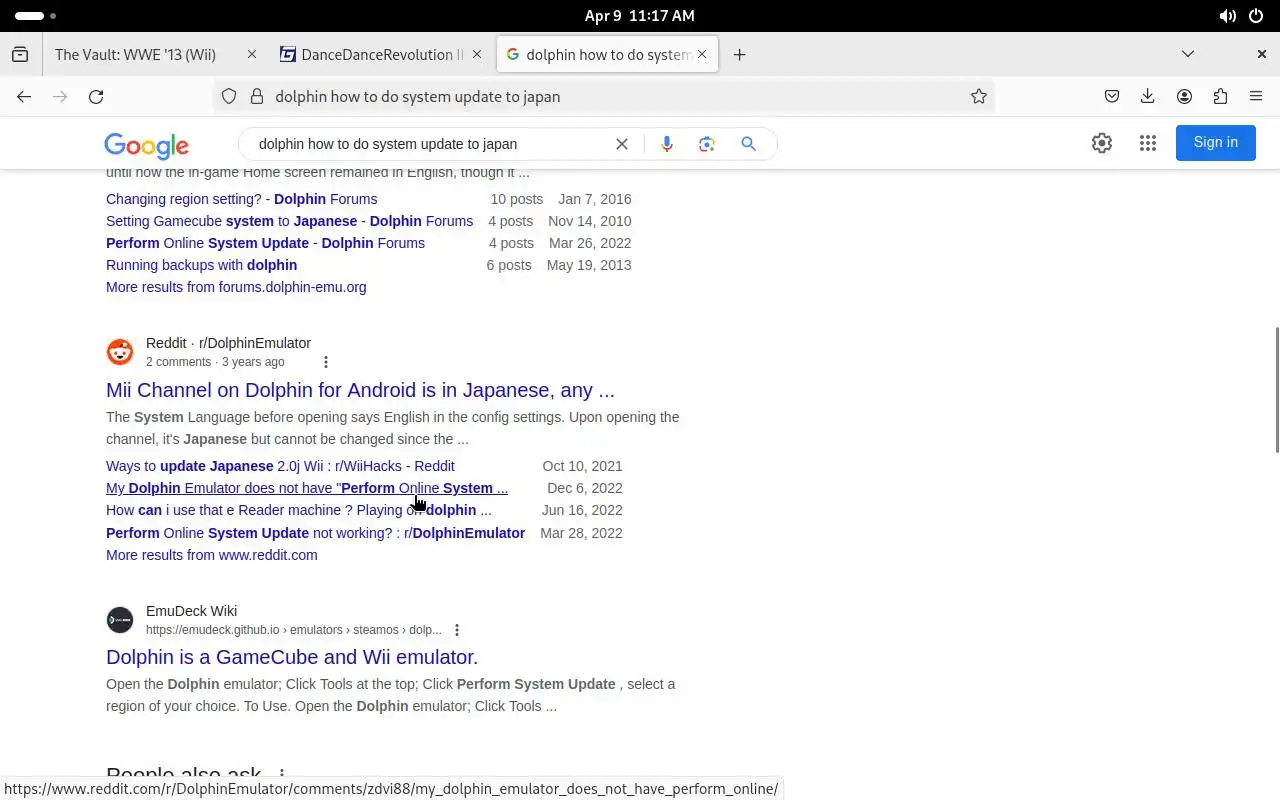Click the EmuDeck Wiki favicon
Viewport: 1280px width, 800px height.
tap(120, 620)
